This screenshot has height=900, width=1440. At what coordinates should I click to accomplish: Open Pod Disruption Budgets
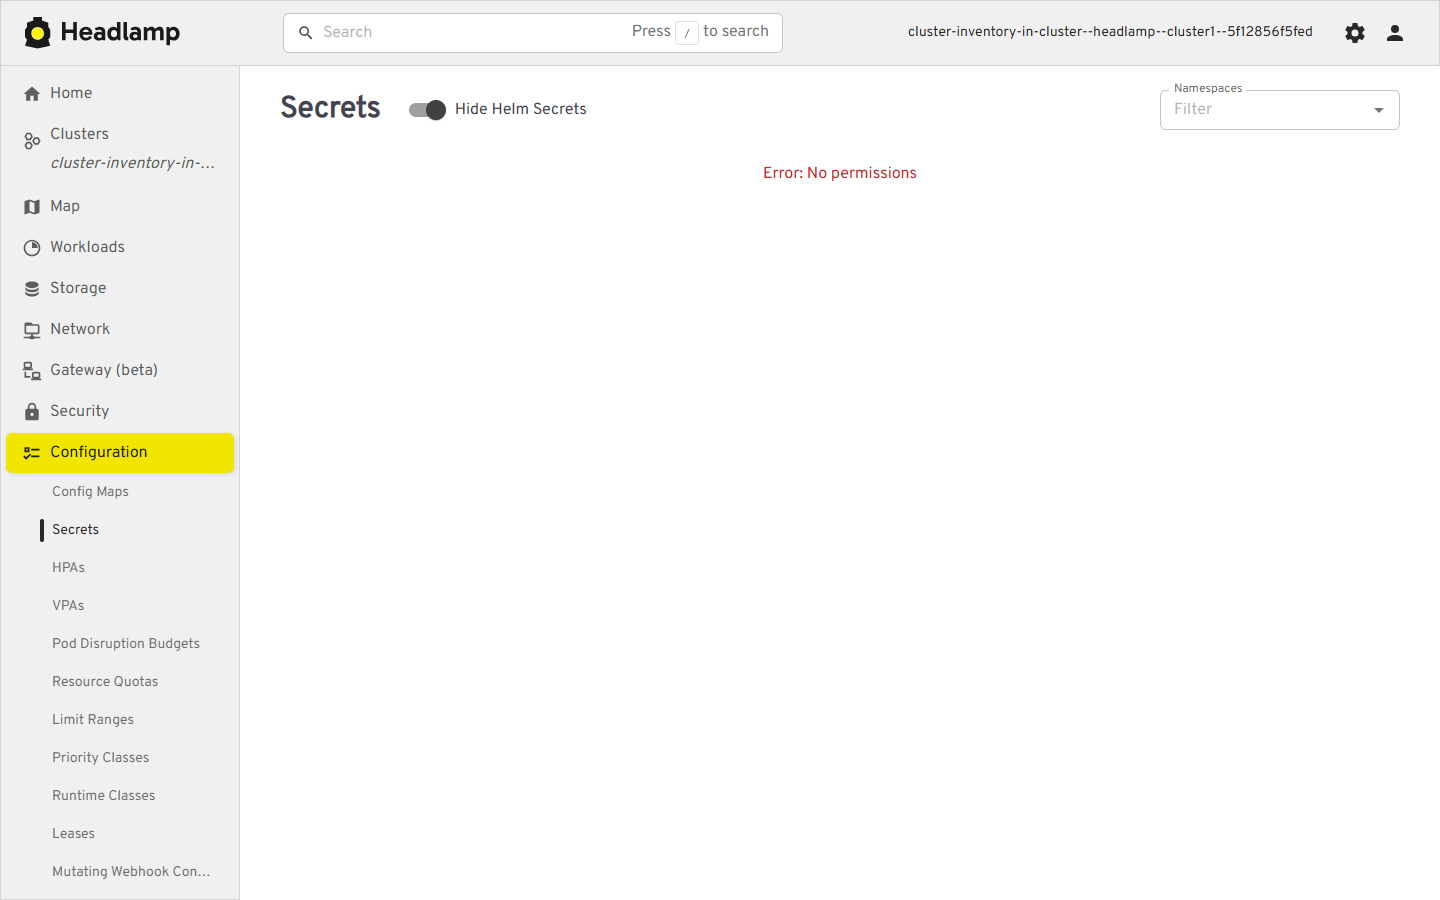coord(126,643)
